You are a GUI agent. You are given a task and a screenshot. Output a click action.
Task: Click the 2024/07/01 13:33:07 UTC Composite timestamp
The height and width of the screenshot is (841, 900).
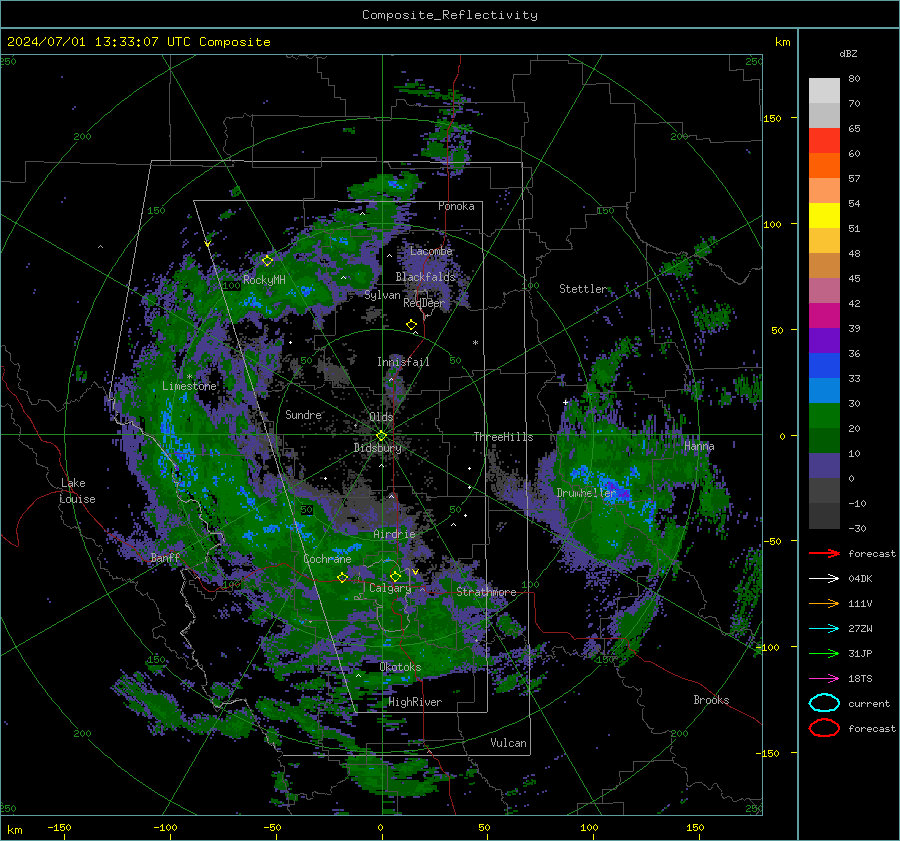pos(138,42)
